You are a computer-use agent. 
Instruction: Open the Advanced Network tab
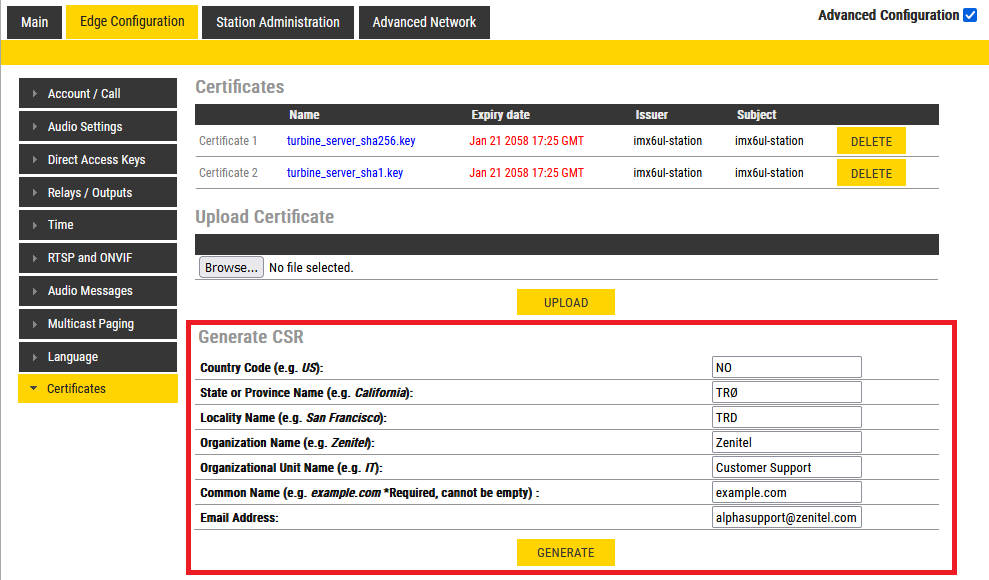coord(424,22)
